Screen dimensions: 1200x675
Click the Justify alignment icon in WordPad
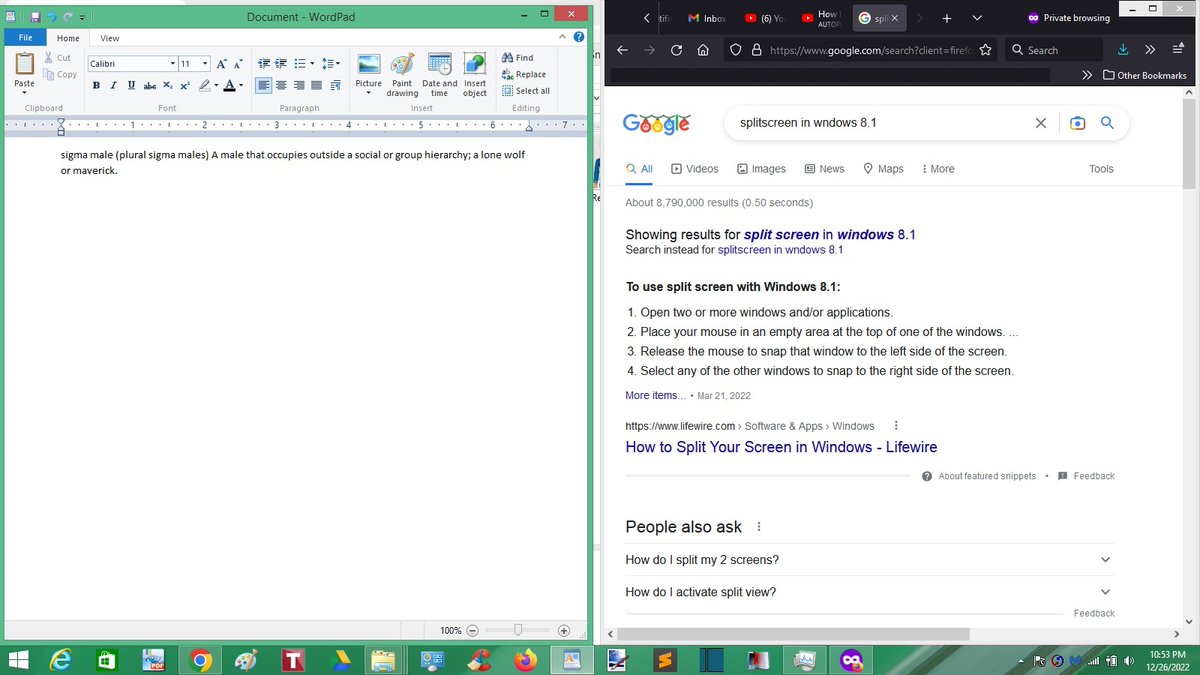coord(317,86)
